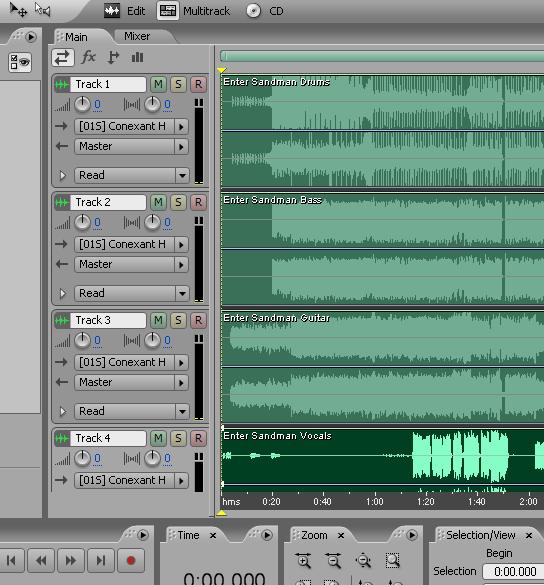Arm Track 4 for record
The height and width of the screenshot is (585, 544).
[x=198, y=438]
